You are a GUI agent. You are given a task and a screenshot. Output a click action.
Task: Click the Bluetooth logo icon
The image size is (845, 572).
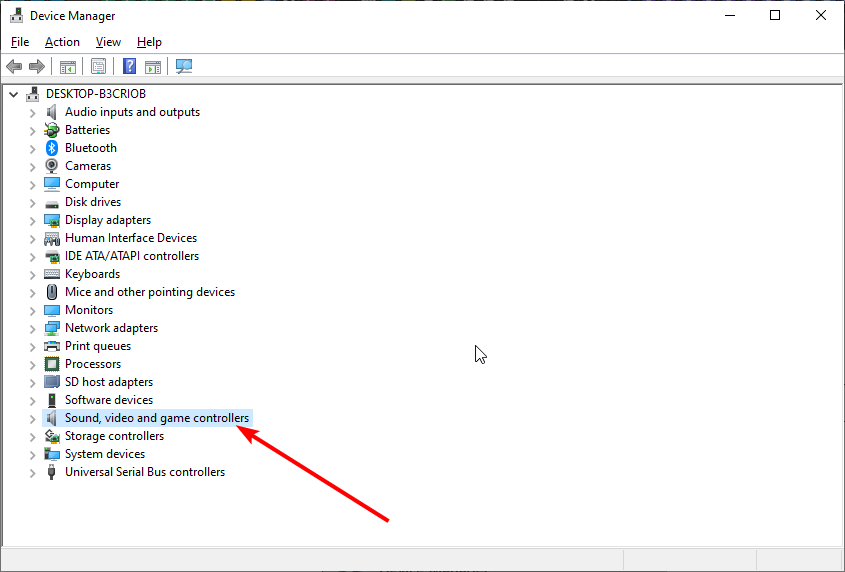pyautogui.click(x=52, y=148)
